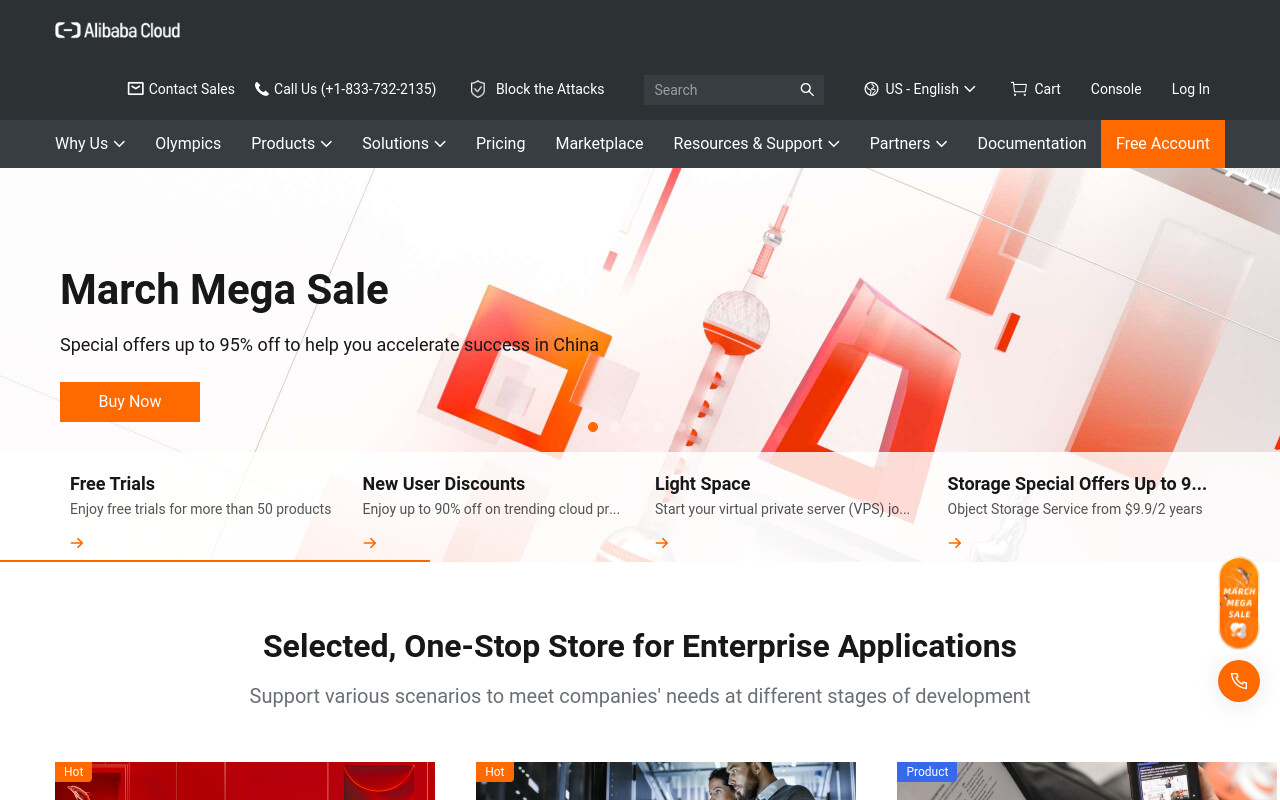Viewport: 1280px width, 800px height.
Task: Open the March Mega Sale floating badge
Action: (1239, 603)
